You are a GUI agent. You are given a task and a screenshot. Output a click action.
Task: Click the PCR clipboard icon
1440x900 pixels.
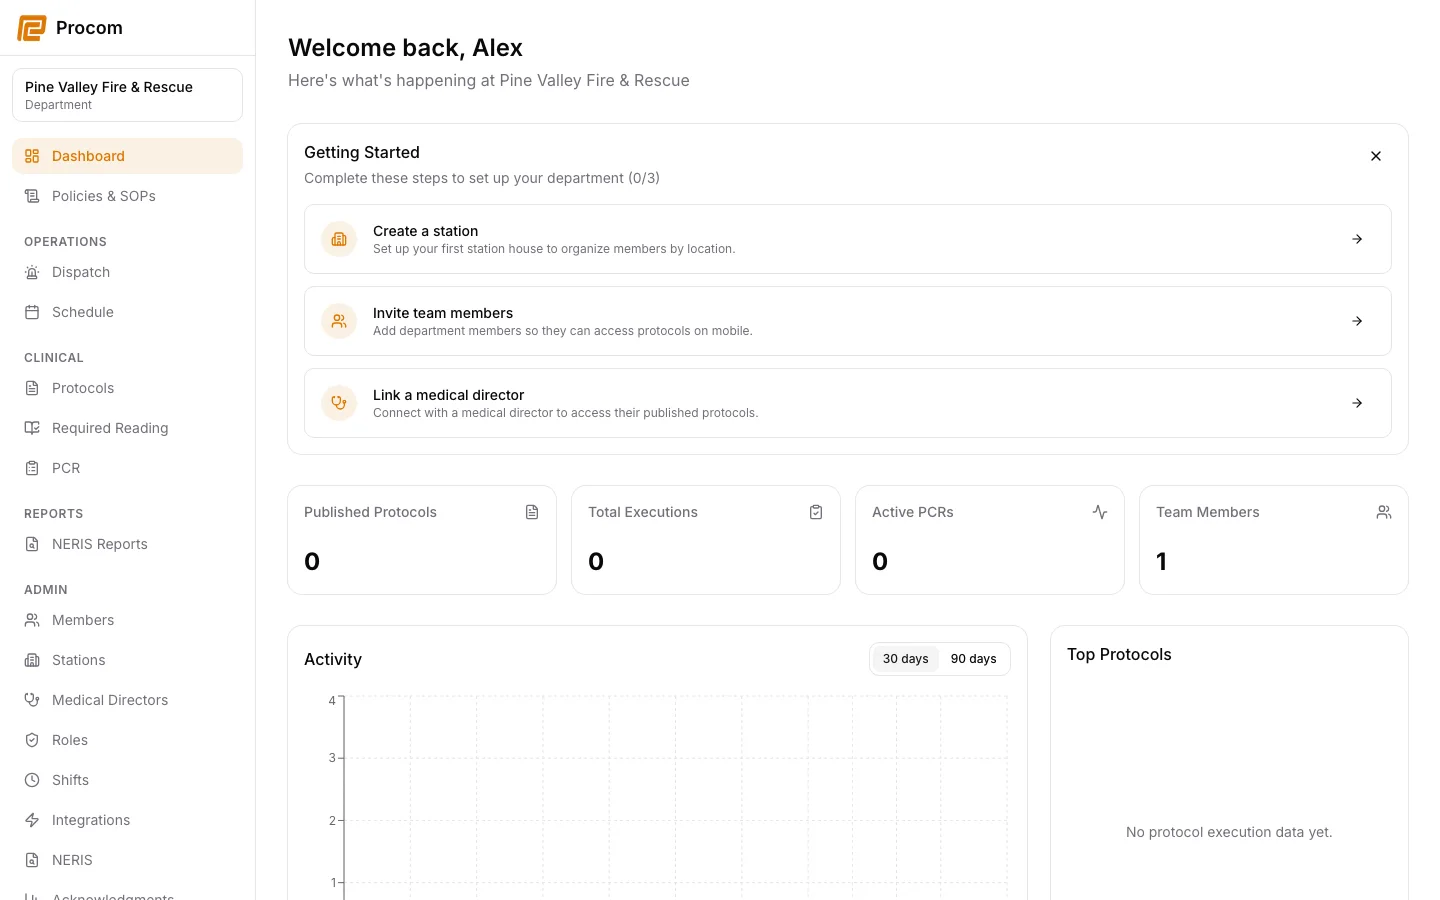pos(32,468)
